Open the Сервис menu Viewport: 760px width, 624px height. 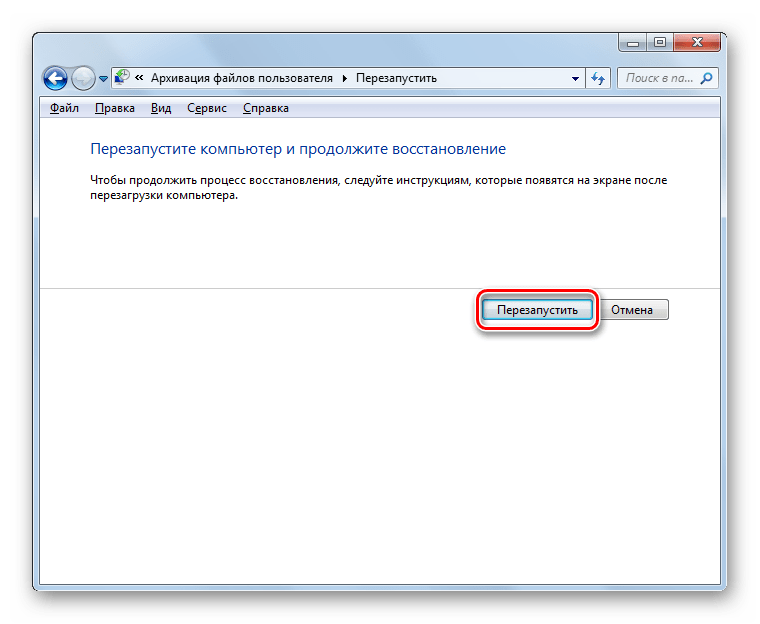pos(207,108)
